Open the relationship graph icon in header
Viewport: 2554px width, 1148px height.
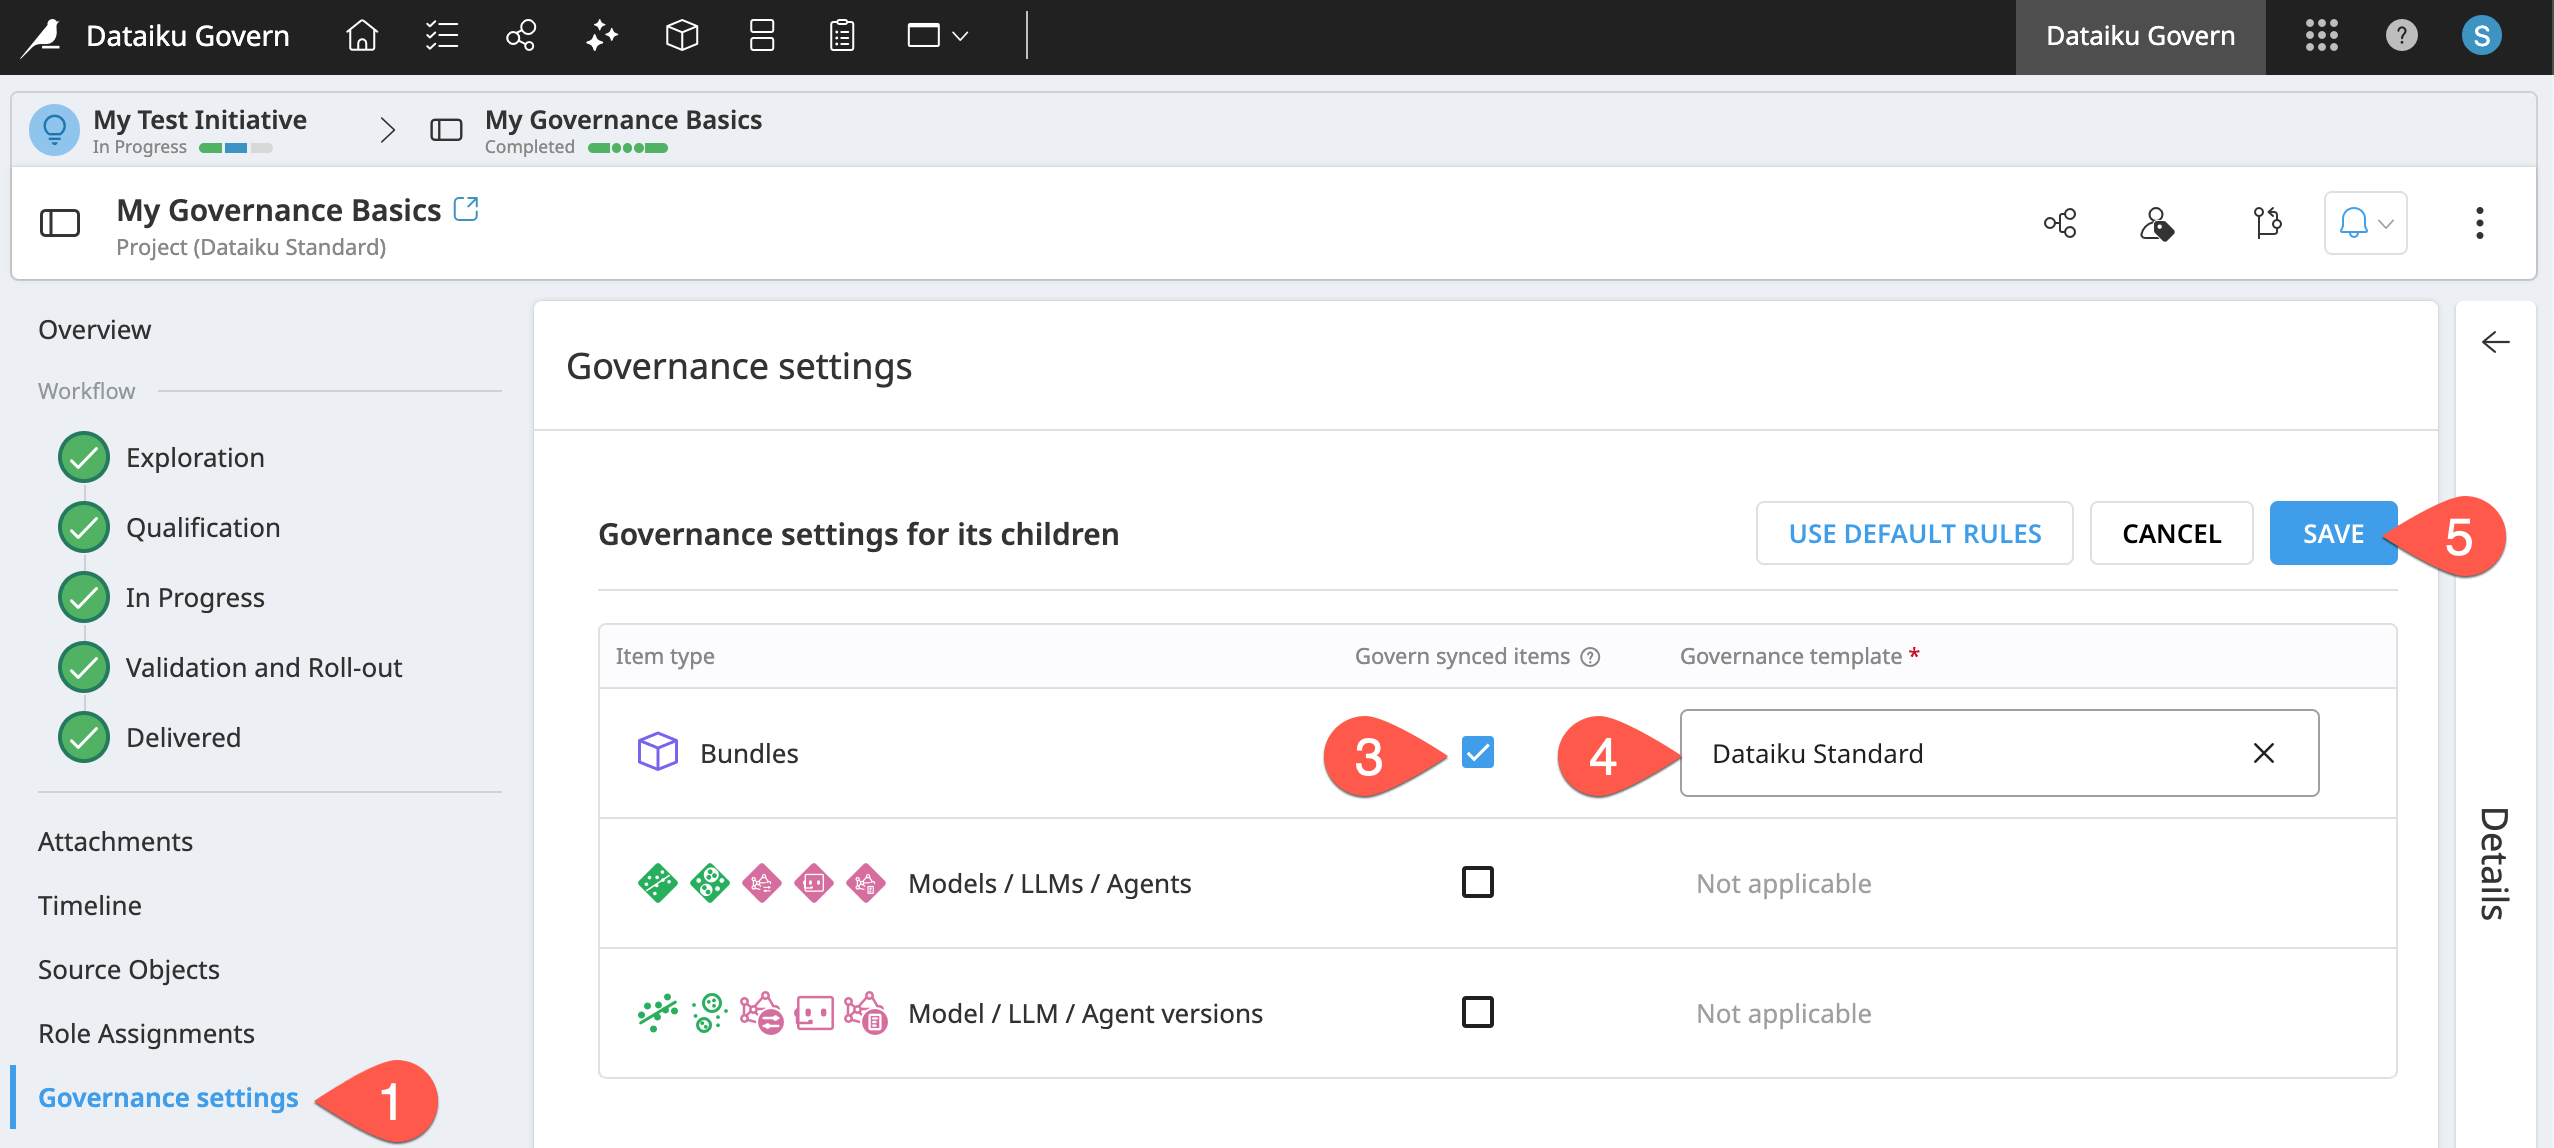coord(2060,223)
